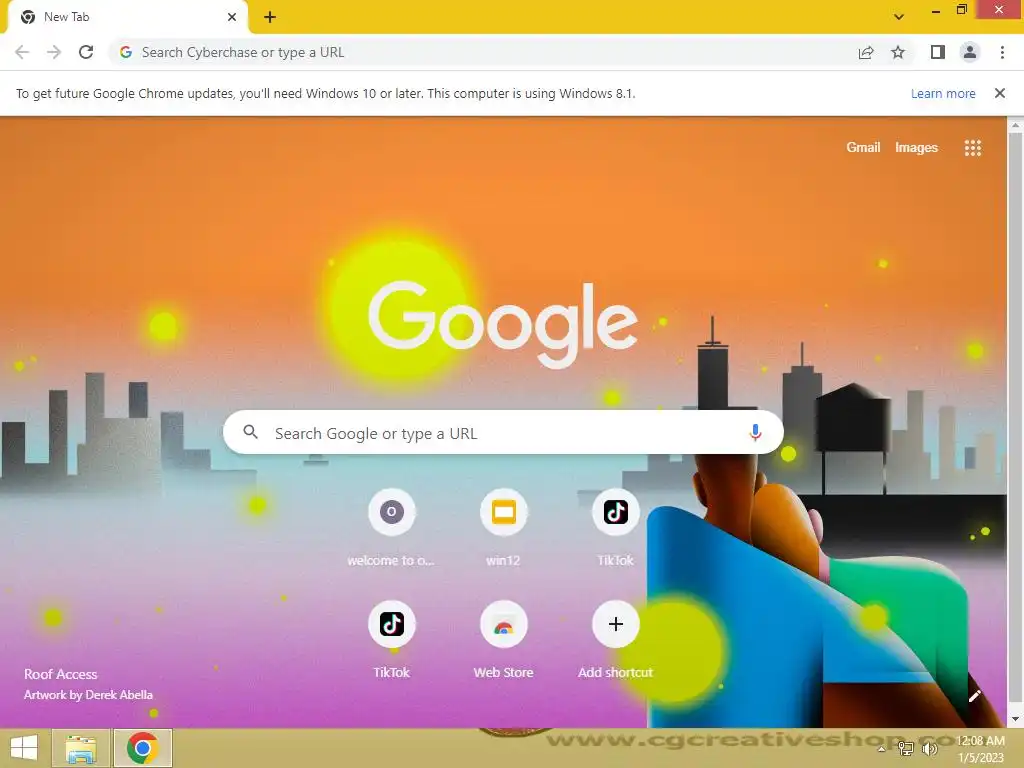Click the scrollbar down arrow

pos(1015,719)
